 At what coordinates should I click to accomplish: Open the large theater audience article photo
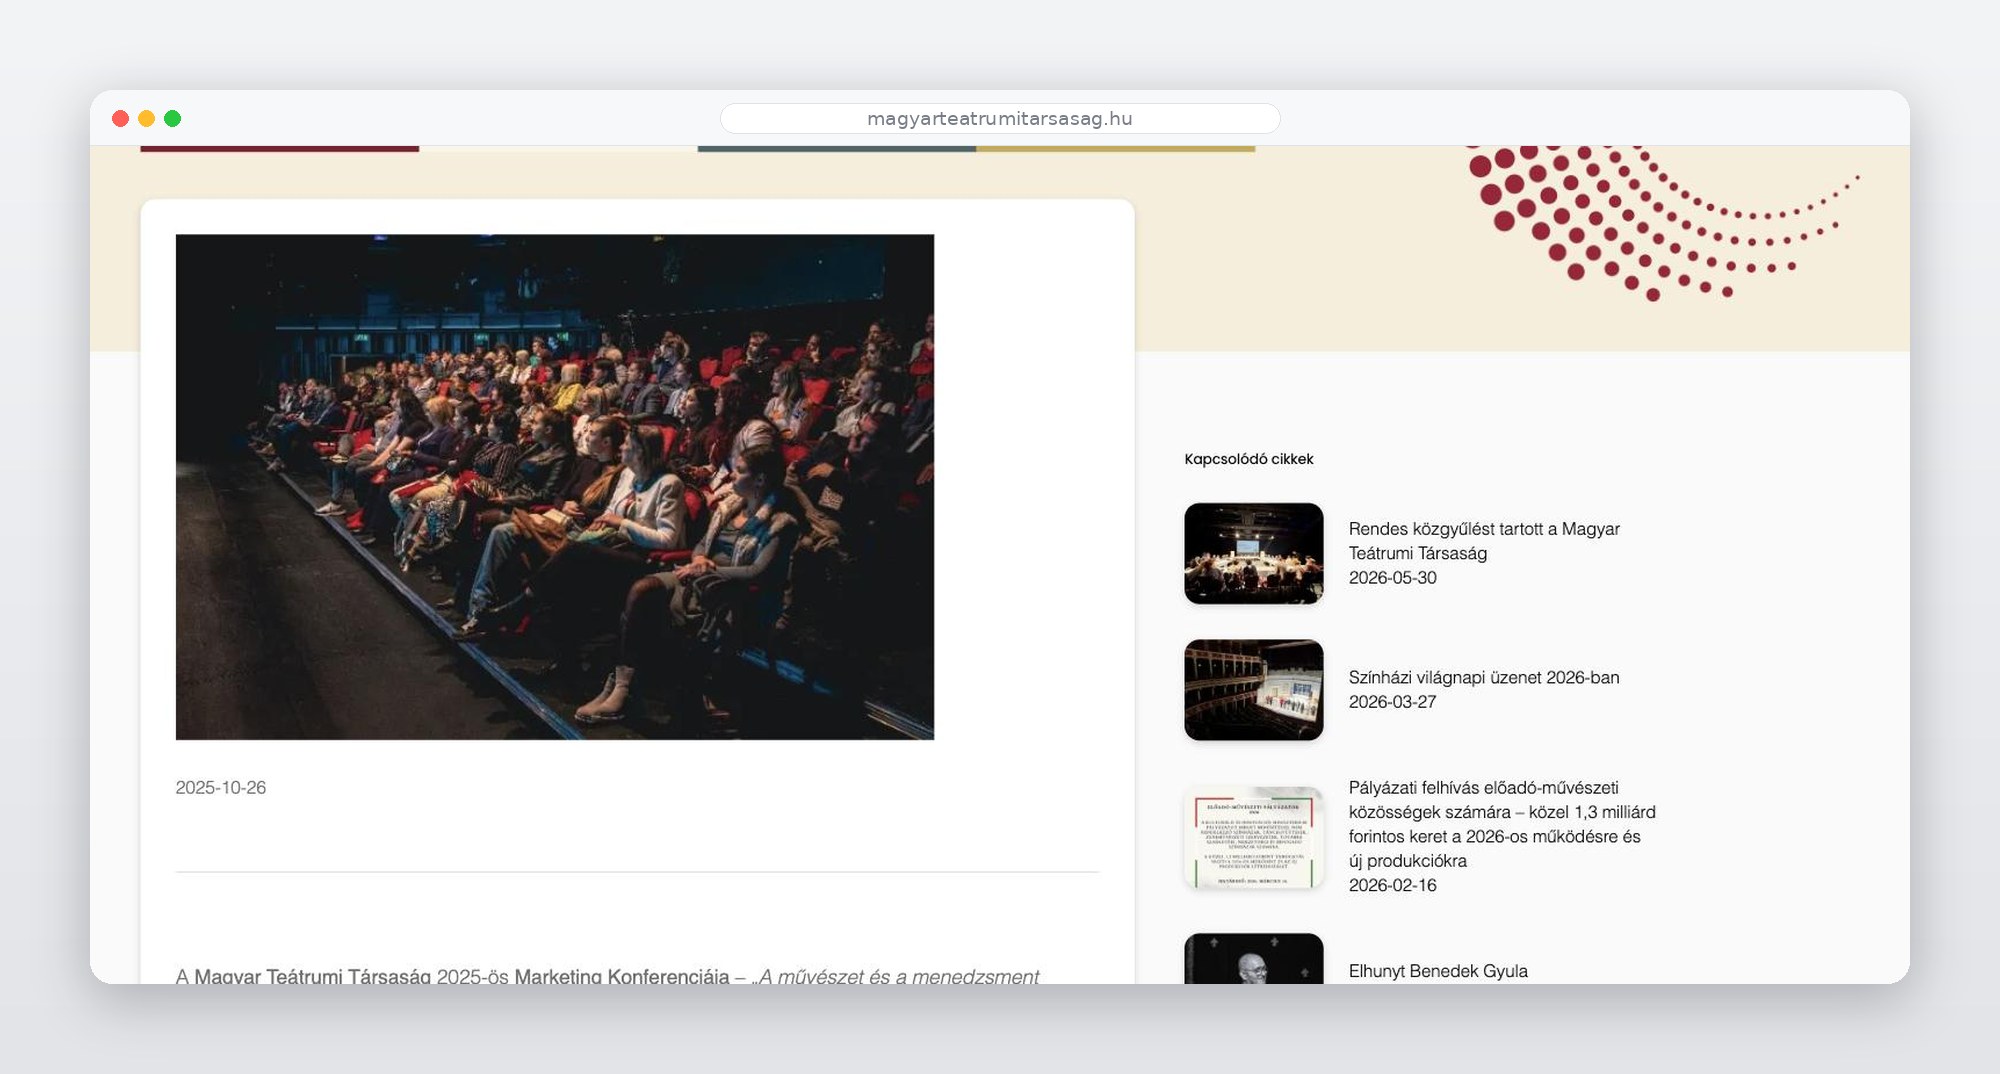pos(555,487)
